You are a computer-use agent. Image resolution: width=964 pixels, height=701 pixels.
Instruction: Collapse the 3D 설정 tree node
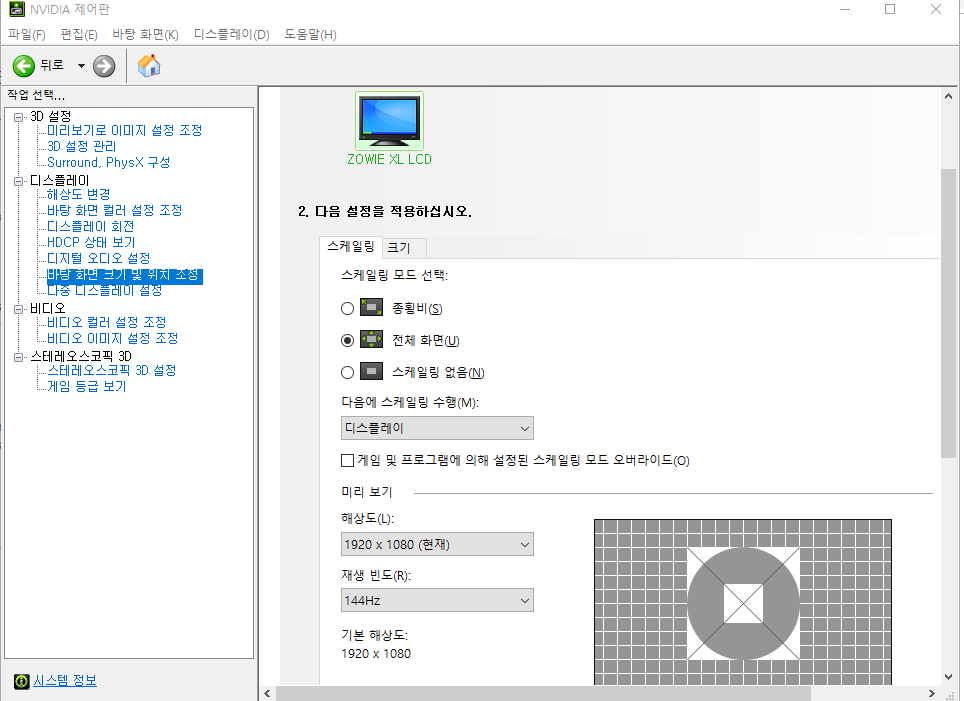click(18, 117)
